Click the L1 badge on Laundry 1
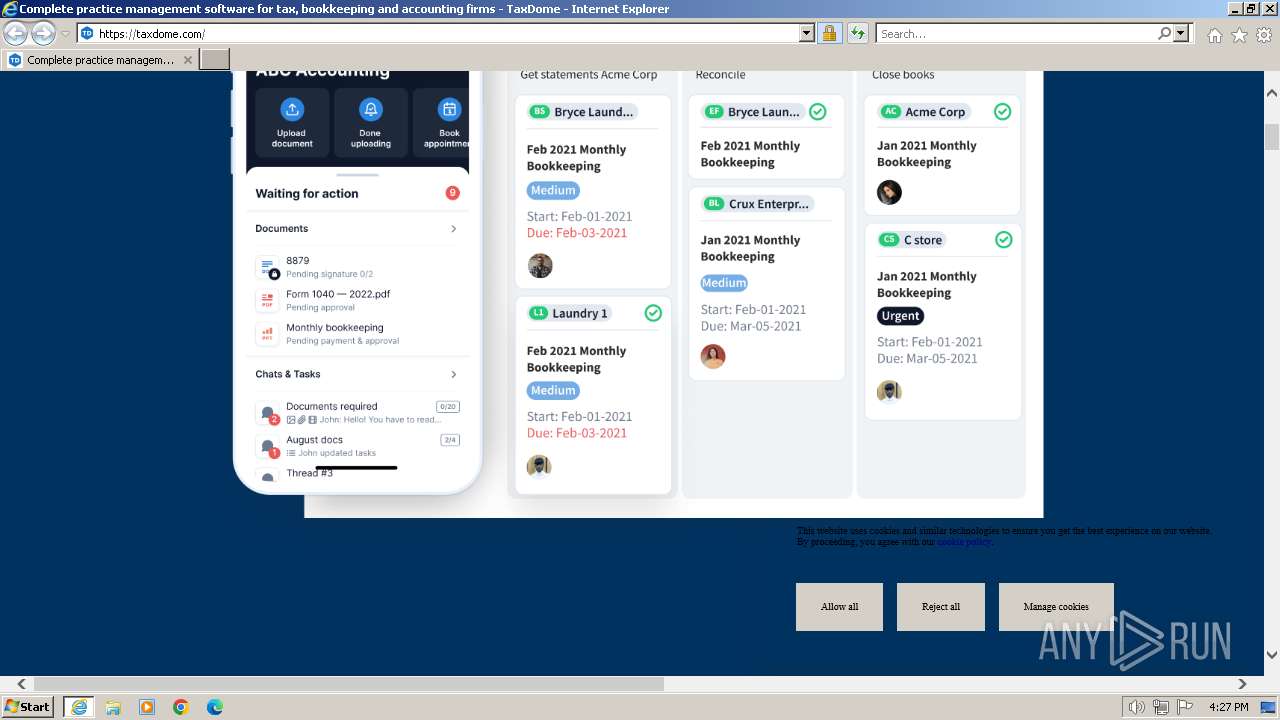The height and width of the screenshot is (720, 1280). 538,313
